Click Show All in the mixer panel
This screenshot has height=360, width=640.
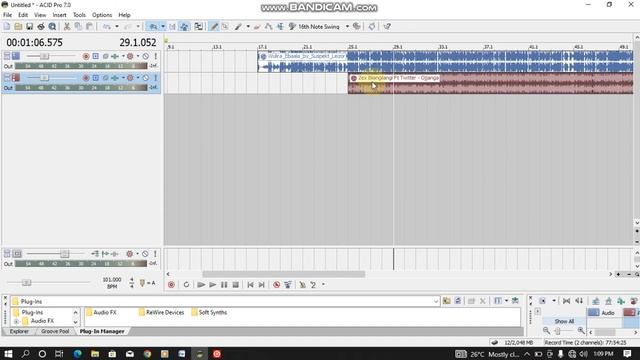tap(564, 321)
